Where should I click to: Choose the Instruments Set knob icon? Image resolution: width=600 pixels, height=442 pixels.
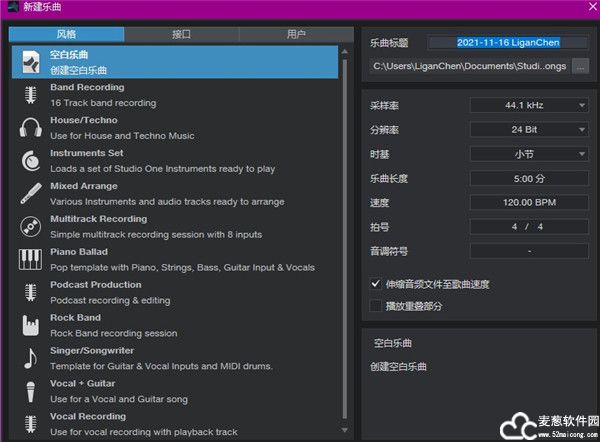pos(30,161)
